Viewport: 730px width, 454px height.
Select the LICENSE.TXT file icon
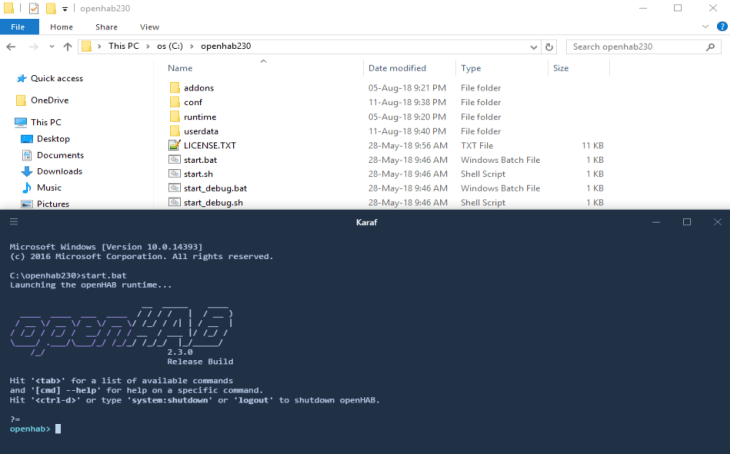(x=173, y=145)
